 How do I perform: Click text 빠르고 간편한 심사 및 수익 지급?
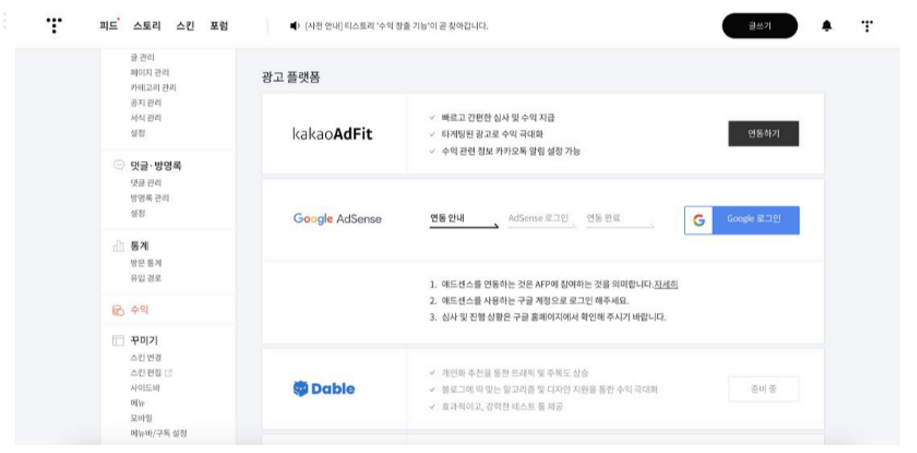[x=498, y=118]
